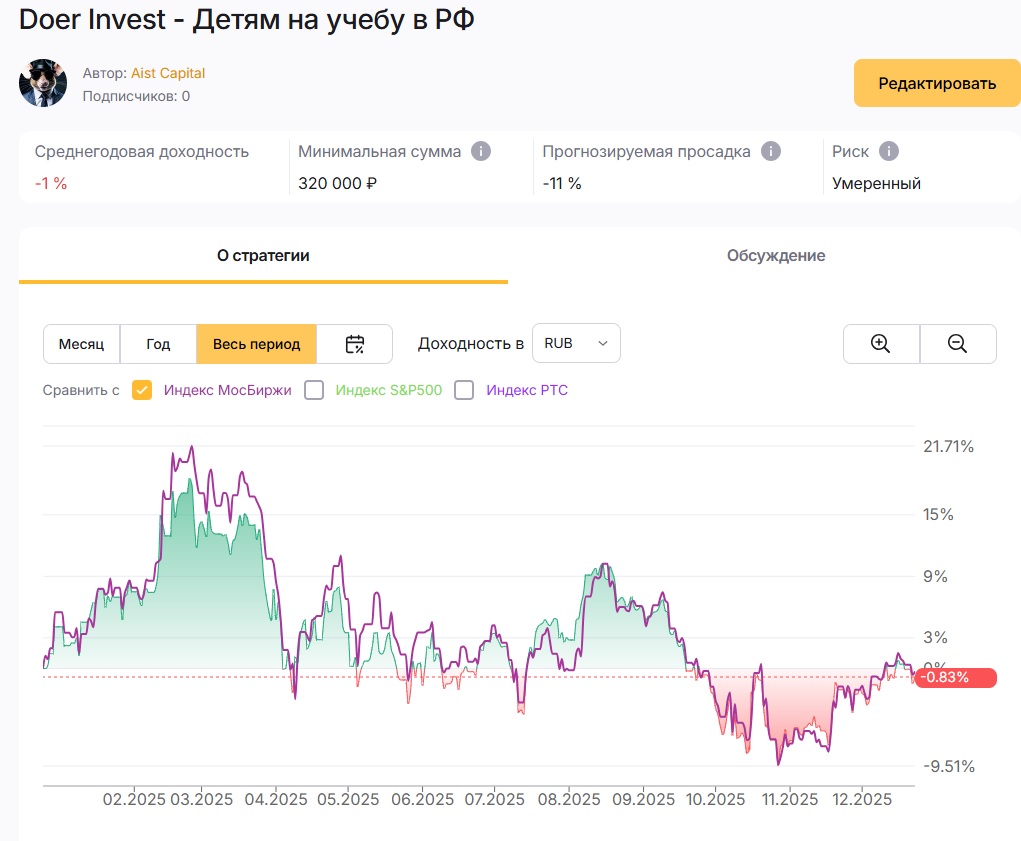The image size is (1021, 841).
Task: Click the 03.2025 label on the chart timeline
Action: pos(201,800)
